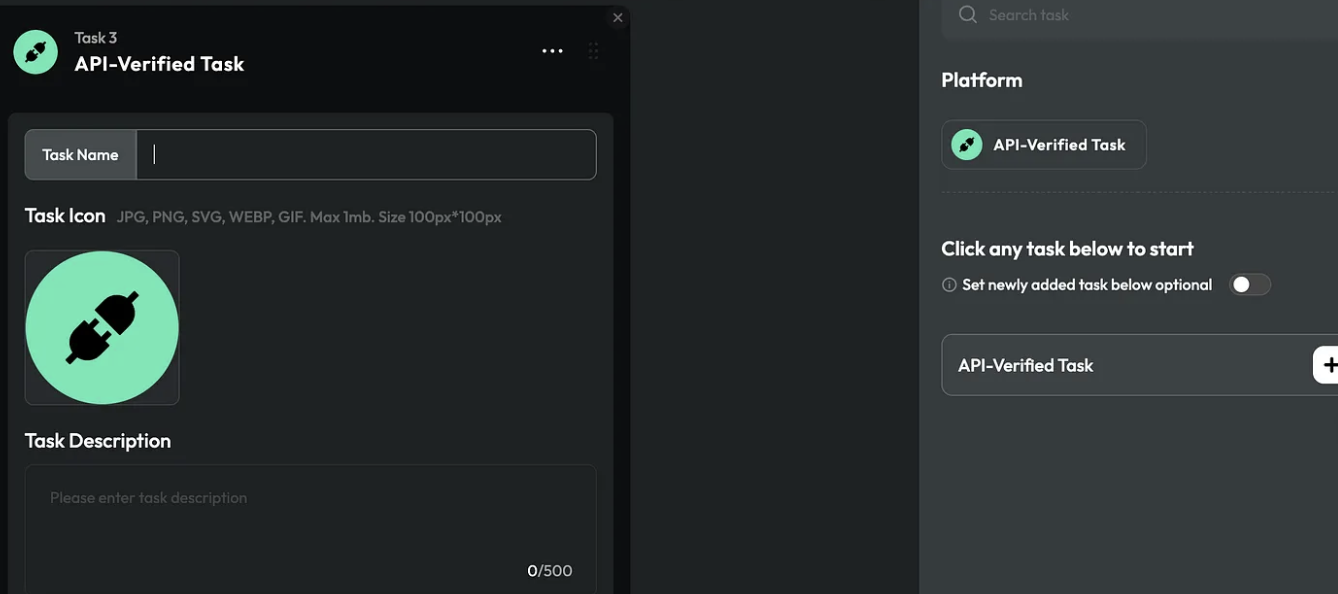Open the three-dot more options menu
1338x594 pixels.
coord(552,51)
